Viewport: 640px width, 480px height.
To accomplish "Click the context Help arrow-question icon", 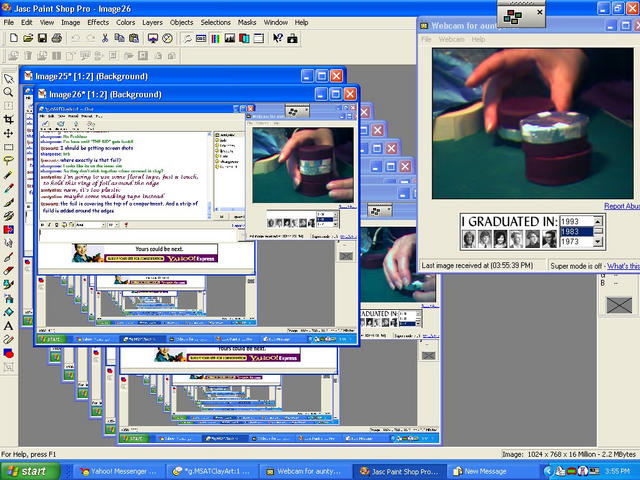I will point(278,38).
